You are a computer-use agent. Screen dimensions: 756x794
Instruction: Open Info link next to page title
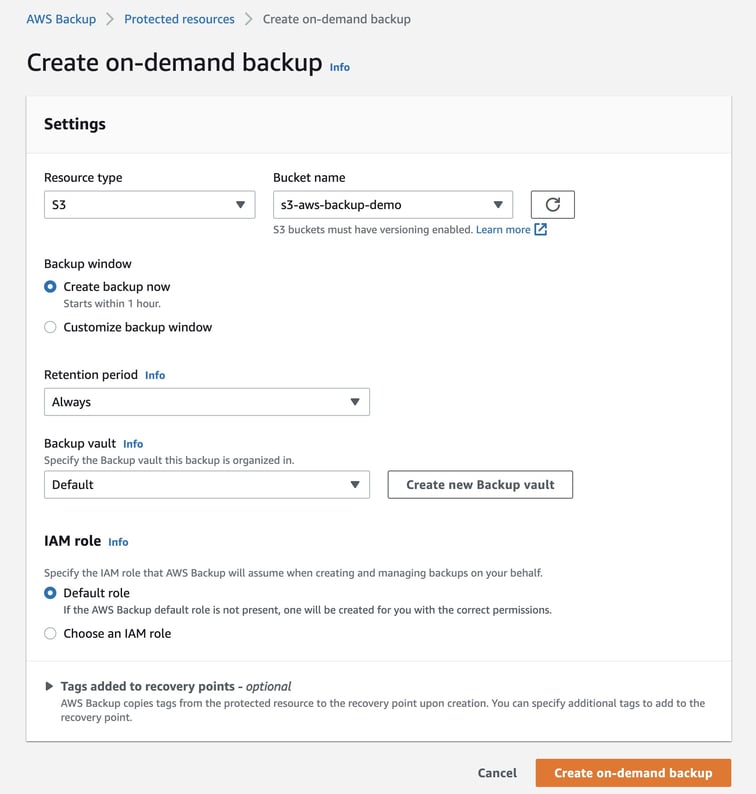click(x=340, y=67)
